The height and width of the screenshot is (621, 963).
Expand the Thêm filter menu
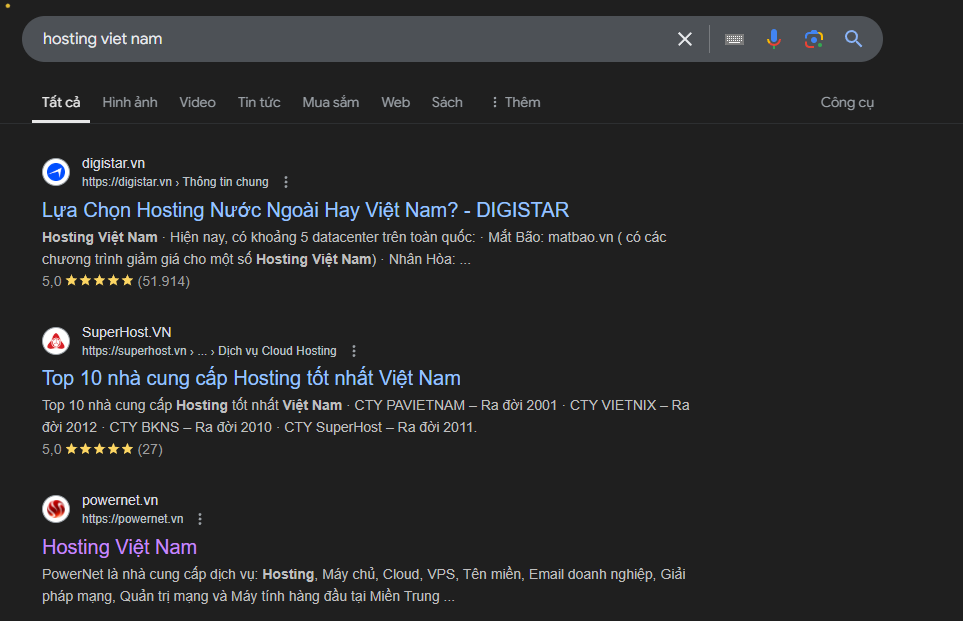515,102
